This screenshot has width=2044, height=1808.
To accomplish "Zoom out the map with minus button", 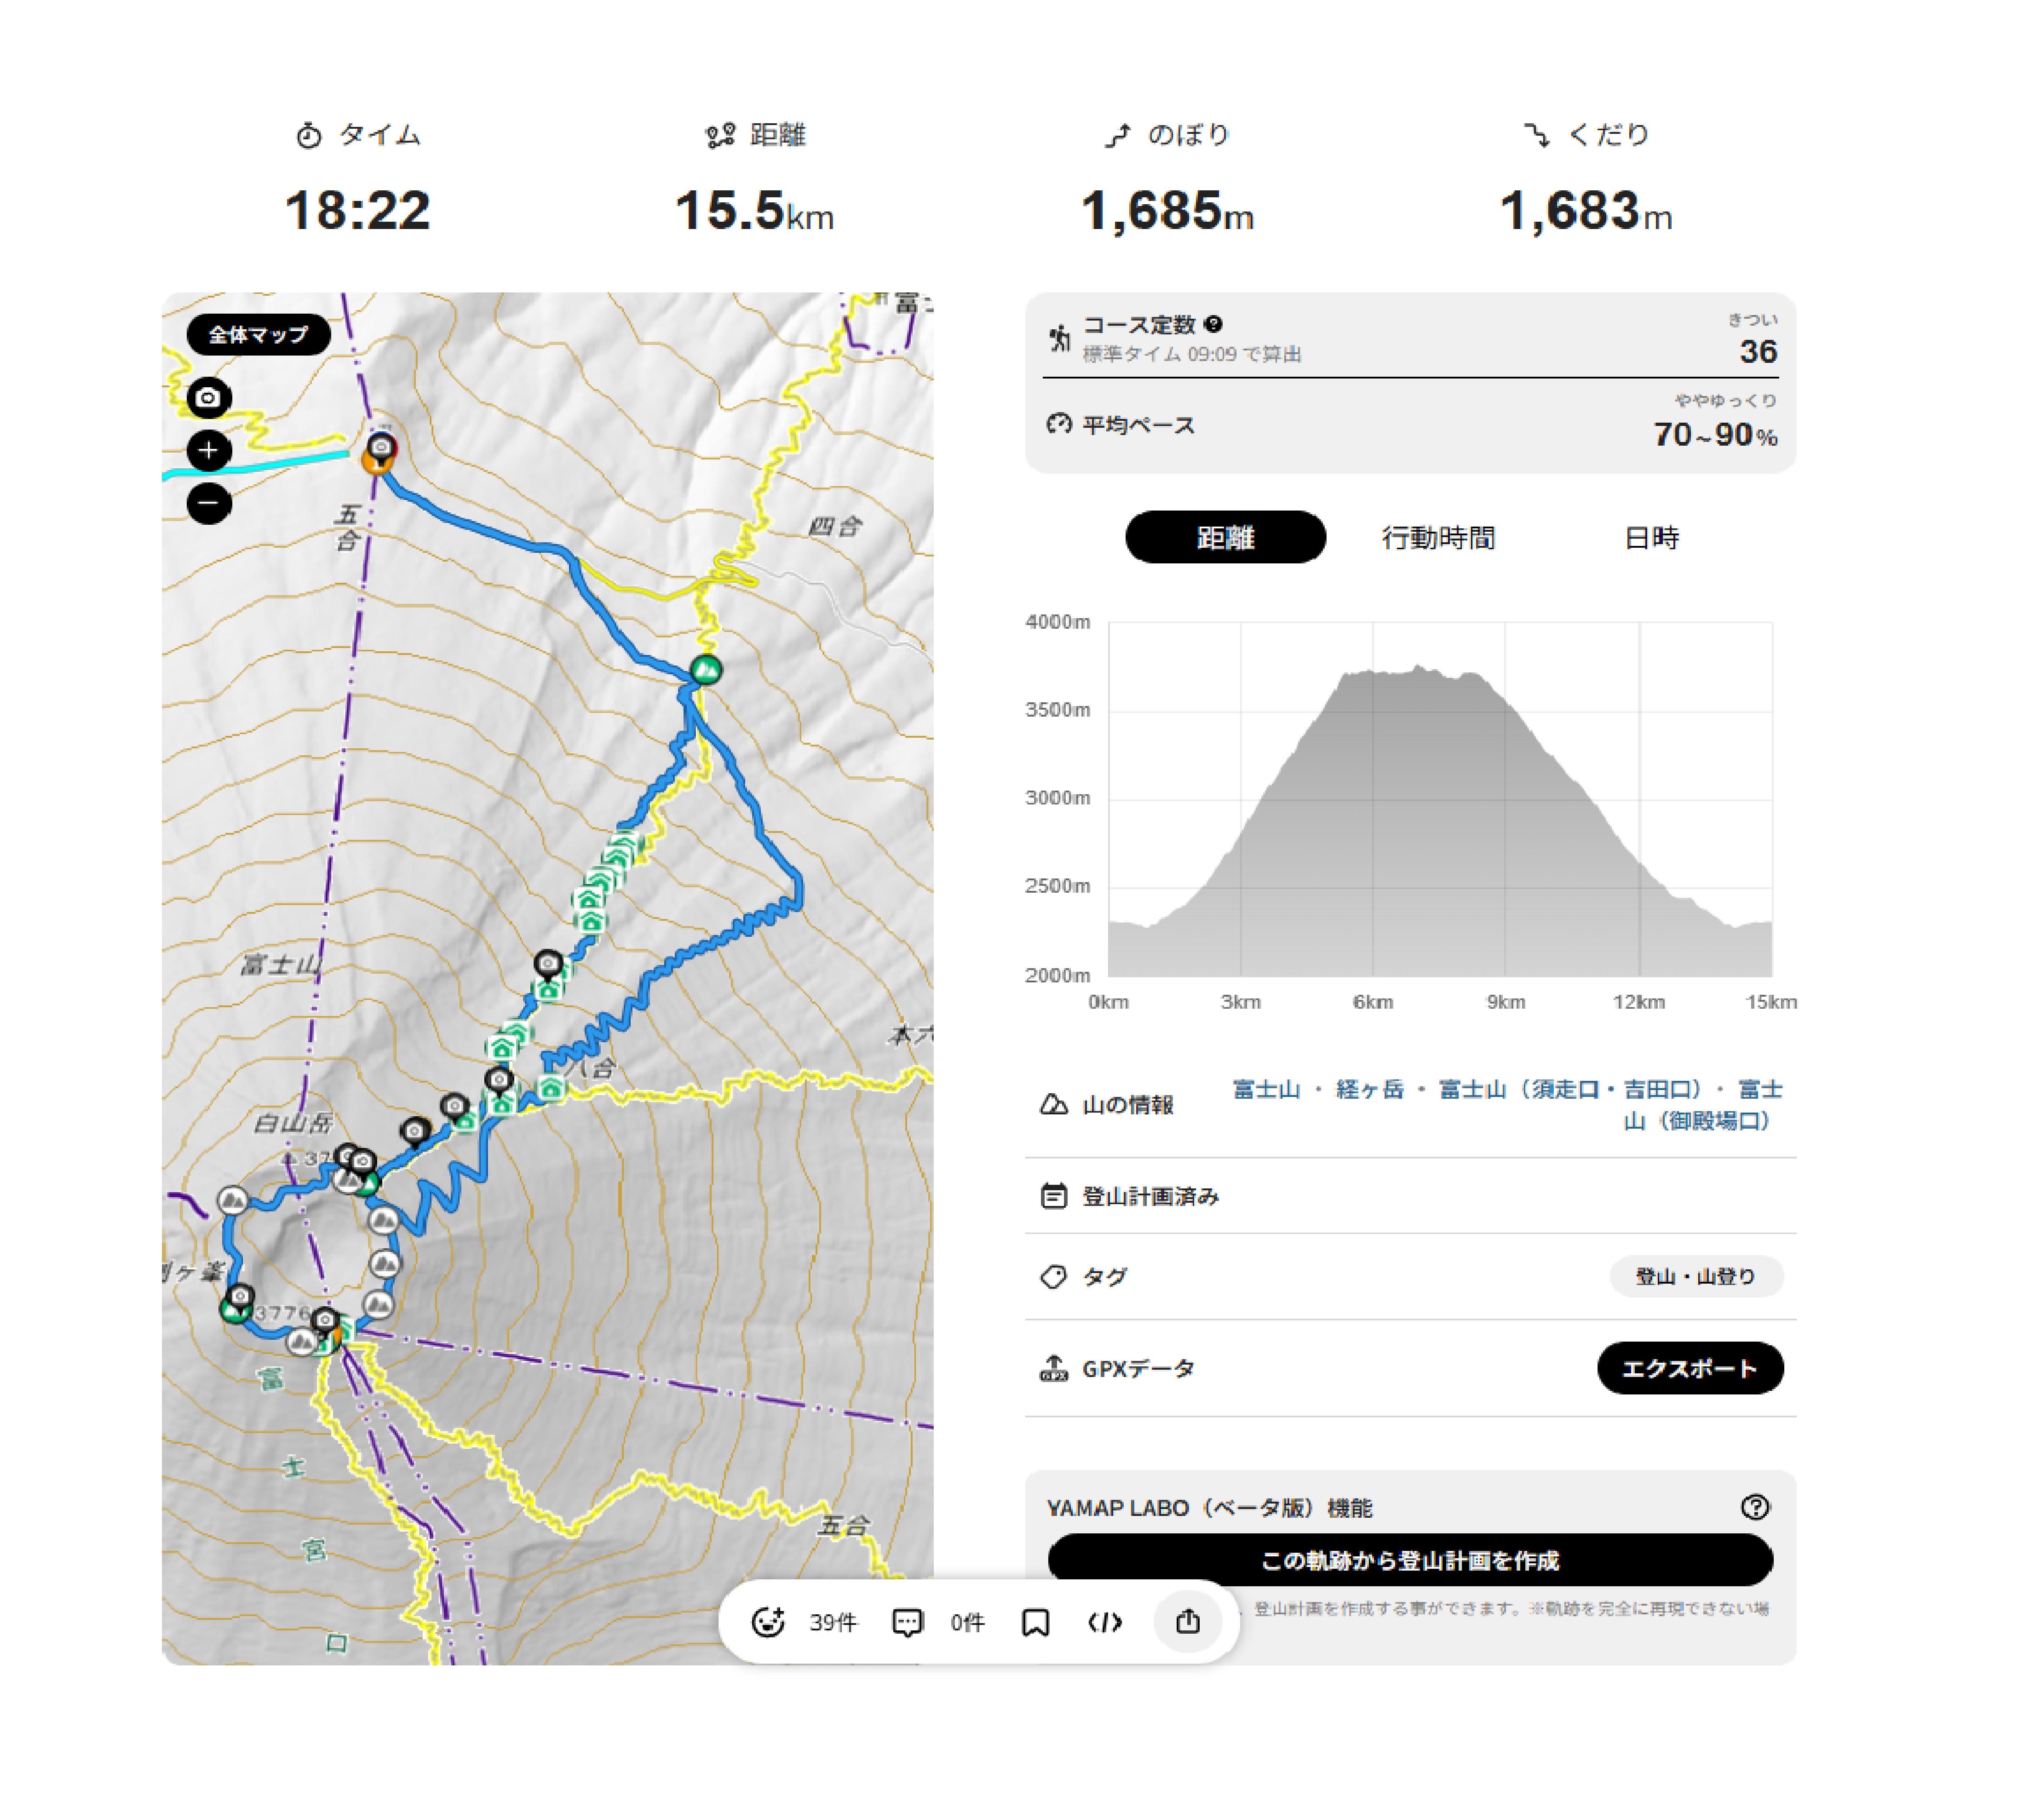I will click(x=208, y=502).
